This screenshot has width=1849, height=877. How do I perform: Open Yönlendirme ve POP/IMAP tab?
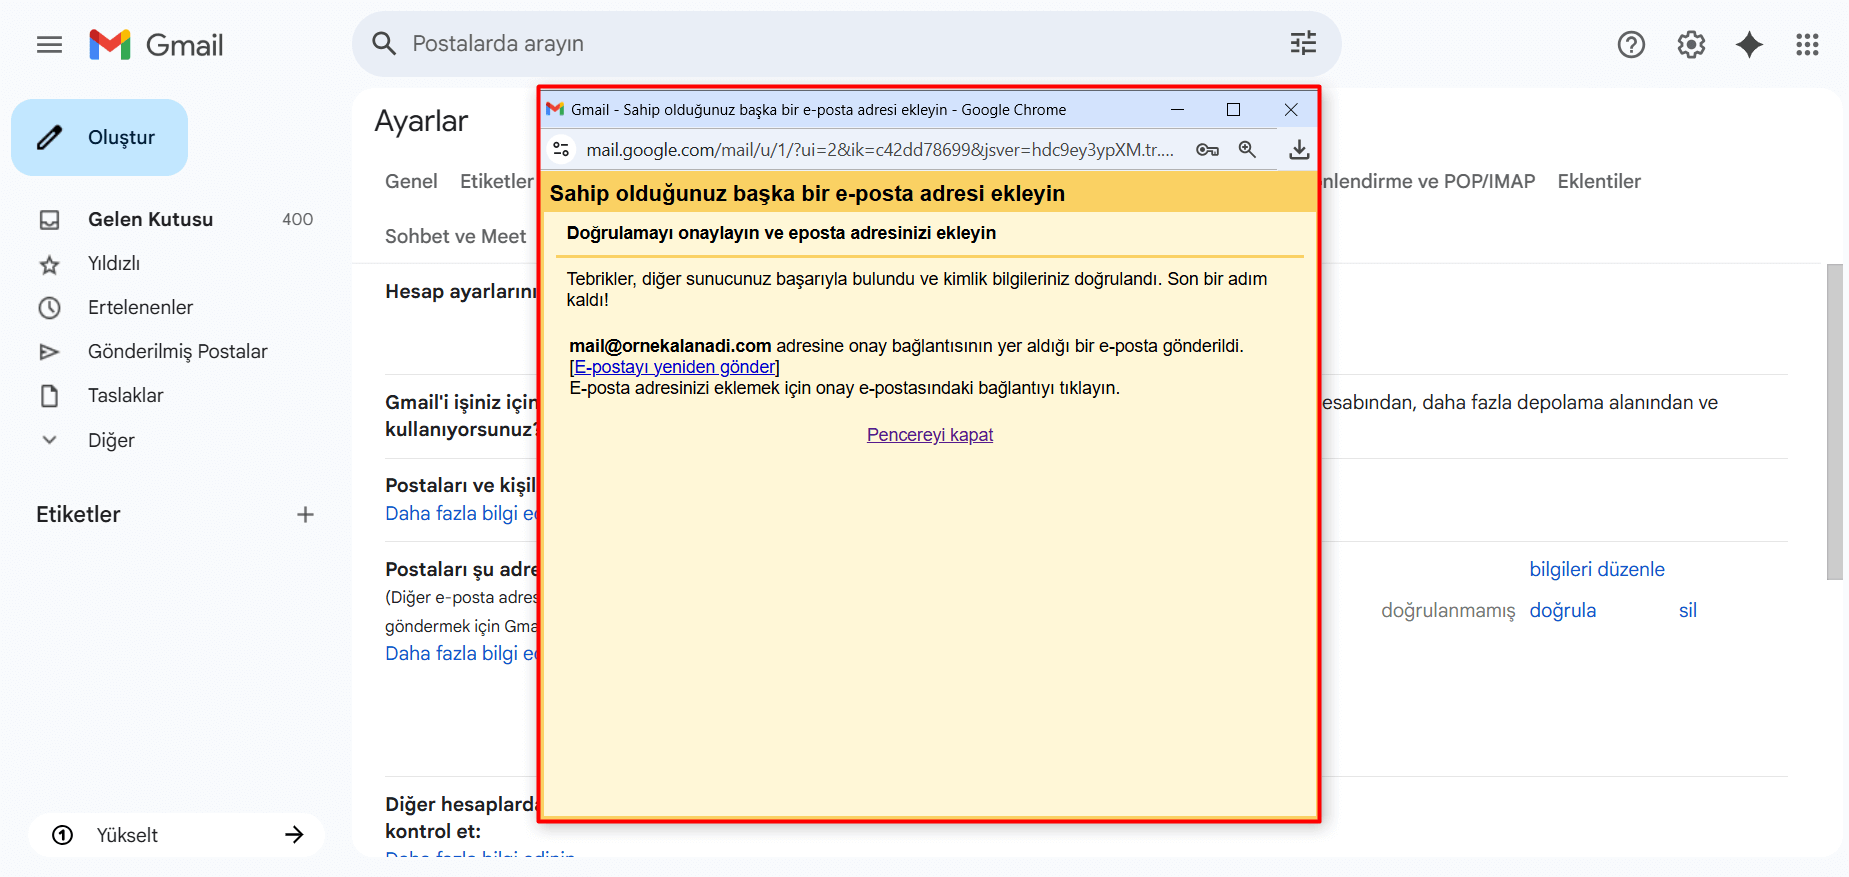(1428, 181)
